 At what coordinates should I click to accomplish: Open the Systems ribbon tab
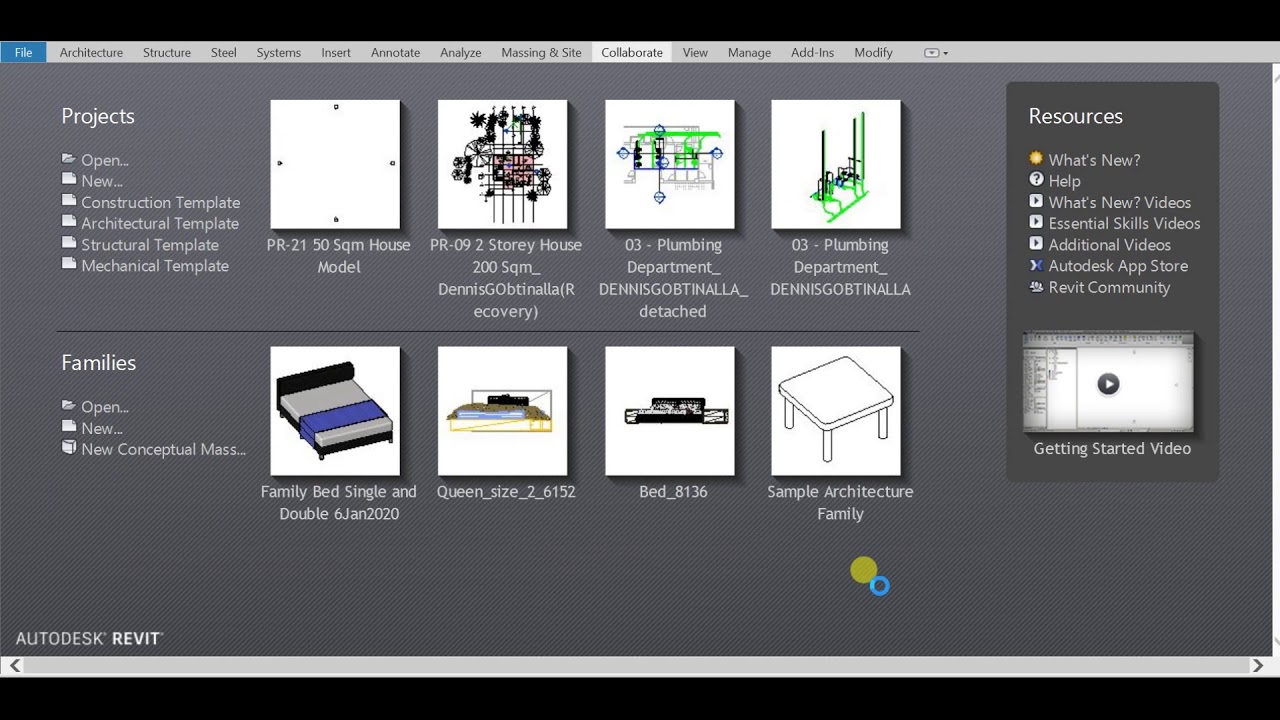[278, 52]
